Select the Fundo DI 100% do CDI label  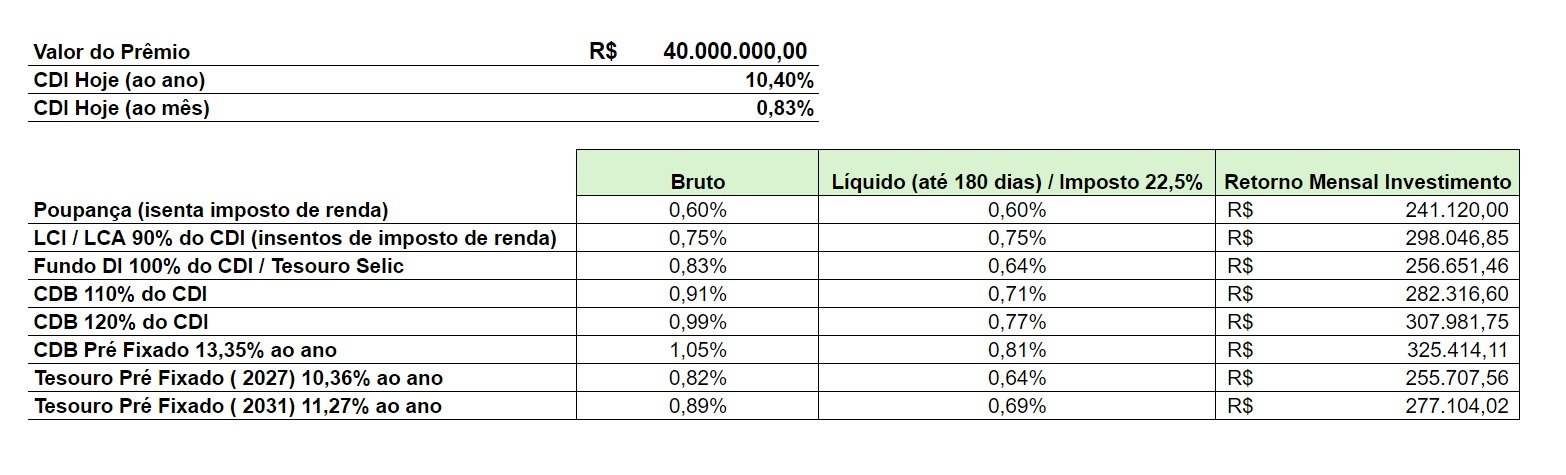point(219,266)
